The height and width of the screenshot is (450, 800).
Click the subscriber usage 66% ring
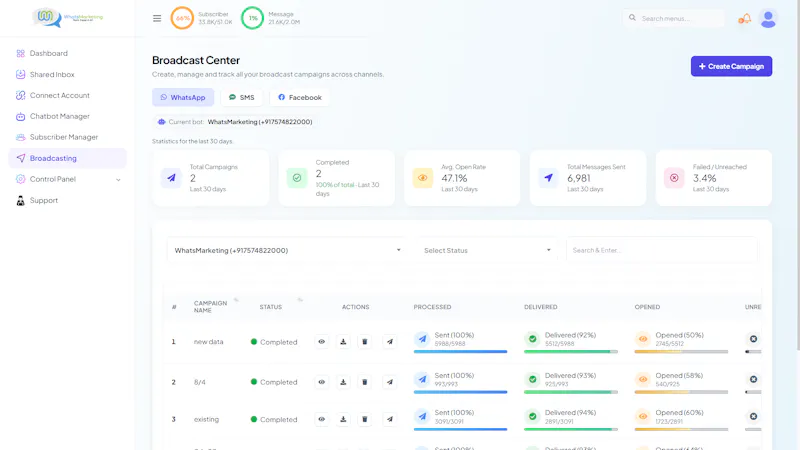tap(182, 18)
